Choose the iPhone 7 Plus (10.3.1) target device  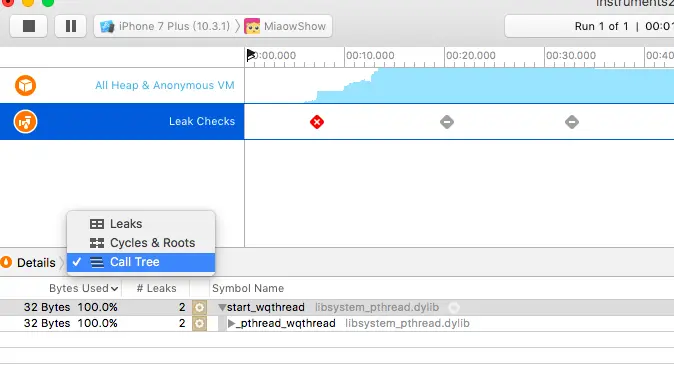(175, 26)
